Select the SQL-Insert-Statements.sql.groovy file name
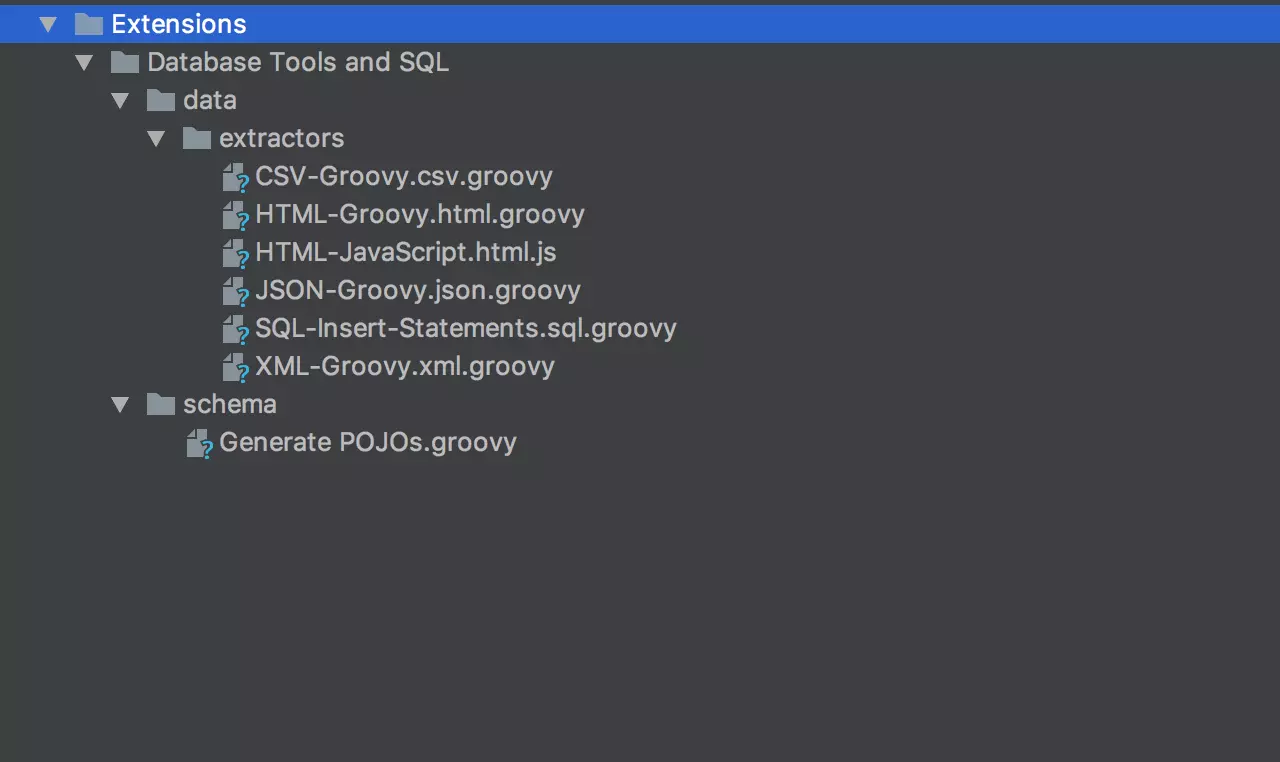The width and height of the screenshot is (1280, 762). coord(465,328)
